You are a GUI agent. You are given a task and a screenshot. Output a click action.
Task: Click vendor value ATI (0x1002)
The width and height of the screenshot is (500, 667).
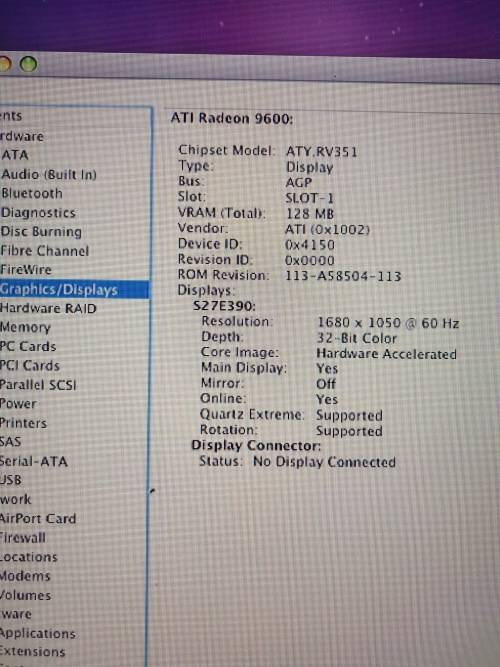[x=327, y=230]
